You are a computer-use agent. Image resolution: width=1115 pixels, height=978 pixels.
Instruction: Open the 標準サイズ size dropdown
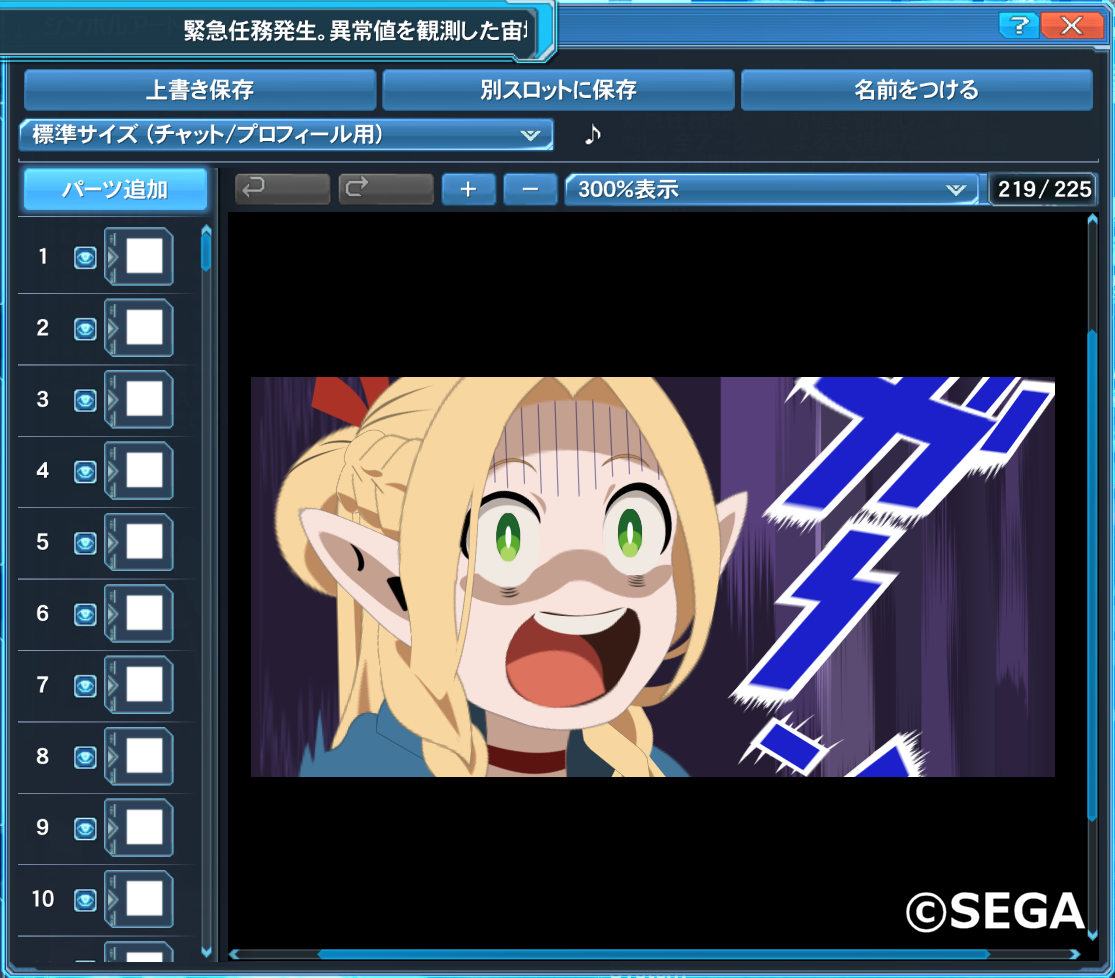point(286,134)
